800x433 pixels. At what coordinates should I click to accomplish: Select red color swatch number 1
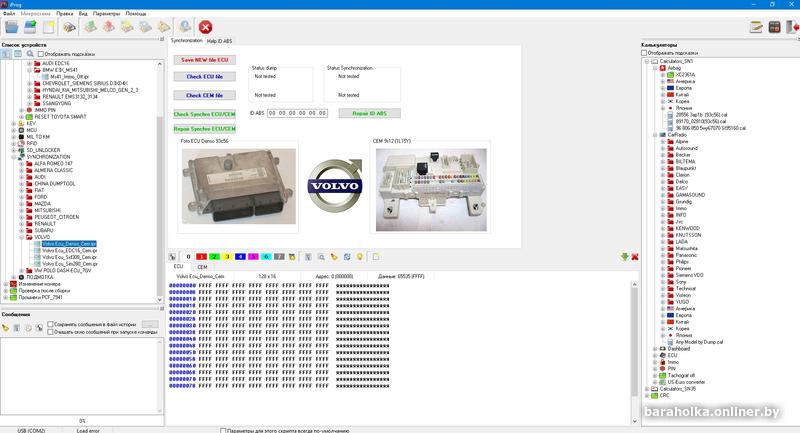click(x=201, y=256)
